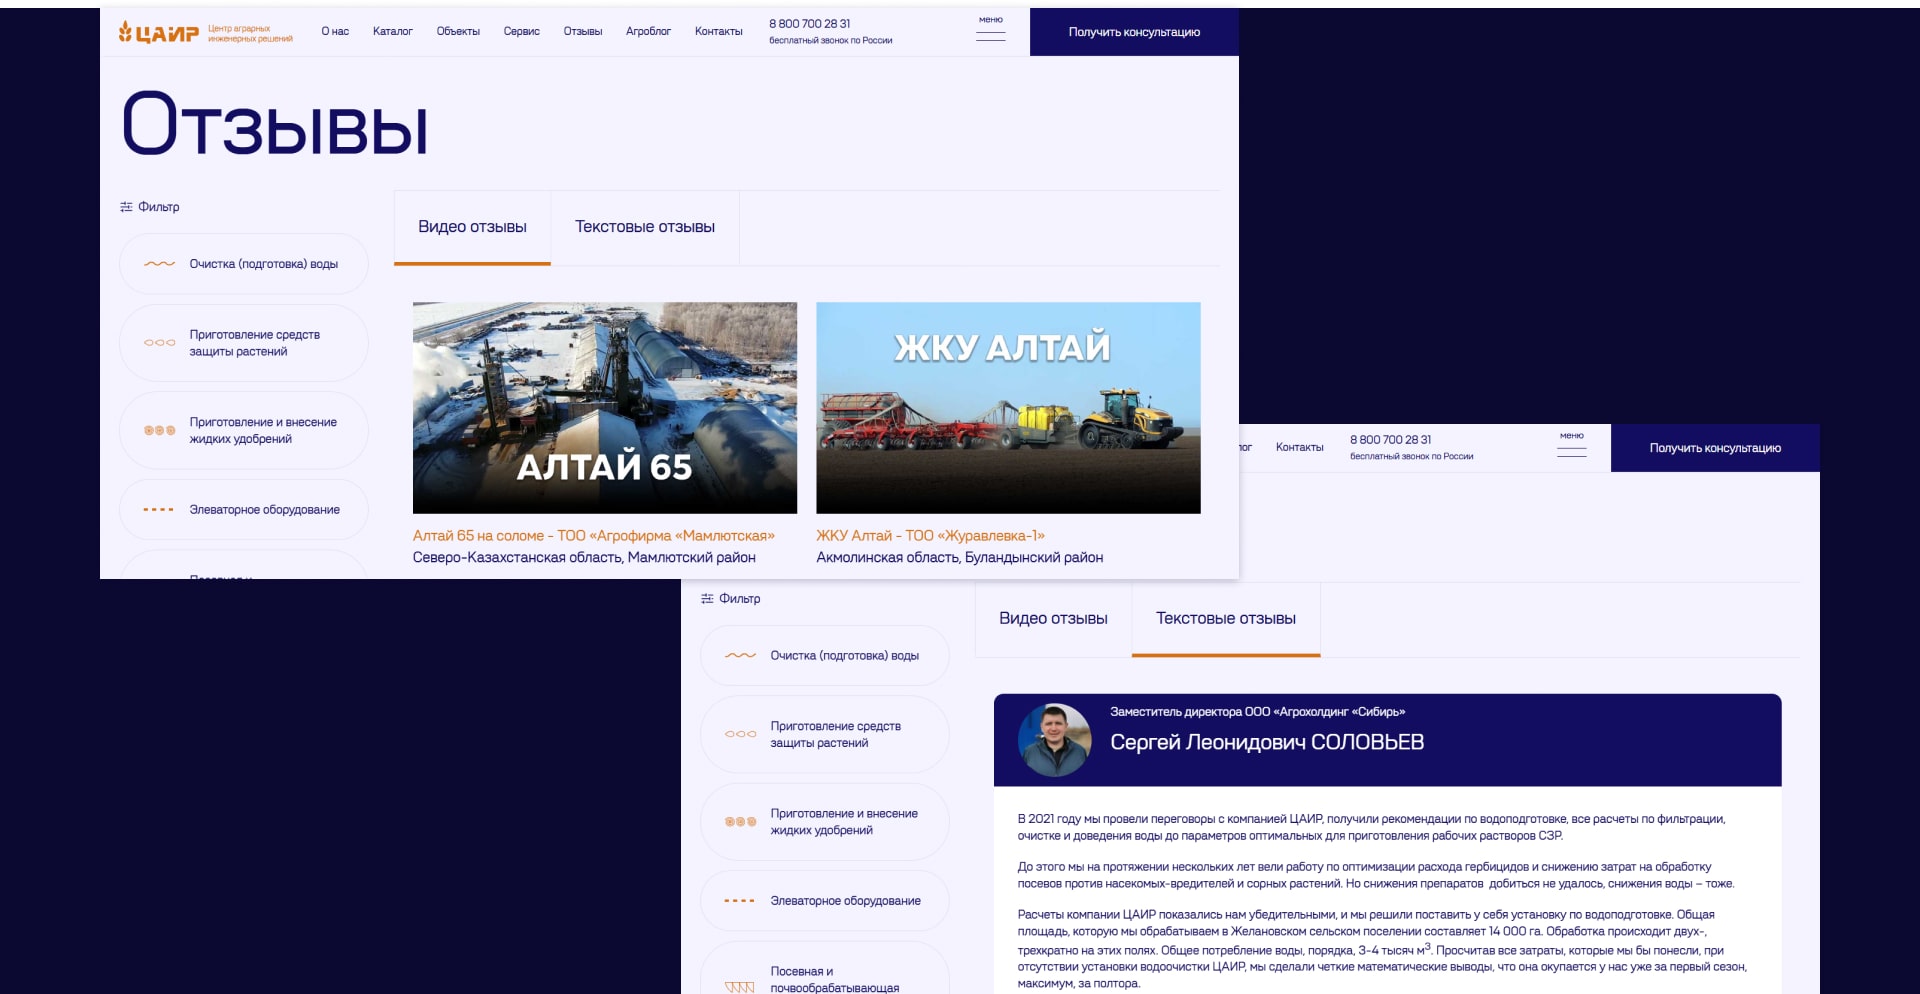
Task: Open link Алтай 65 на соломе - ТОО Агрофирма Мамлютская
Action: pos(594,536)
